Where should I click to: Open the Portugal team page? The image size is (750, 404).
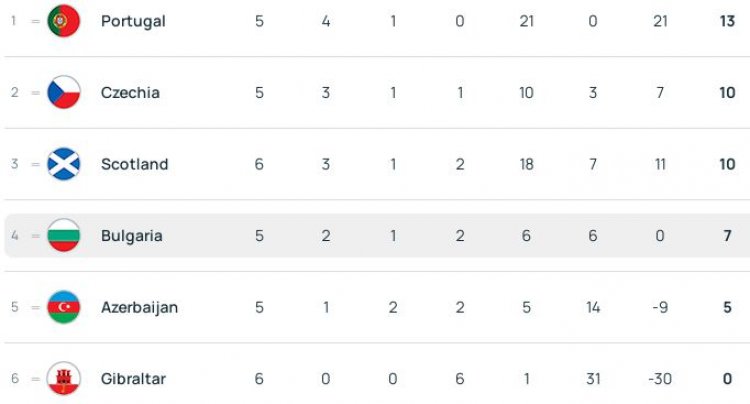[133, 21]
